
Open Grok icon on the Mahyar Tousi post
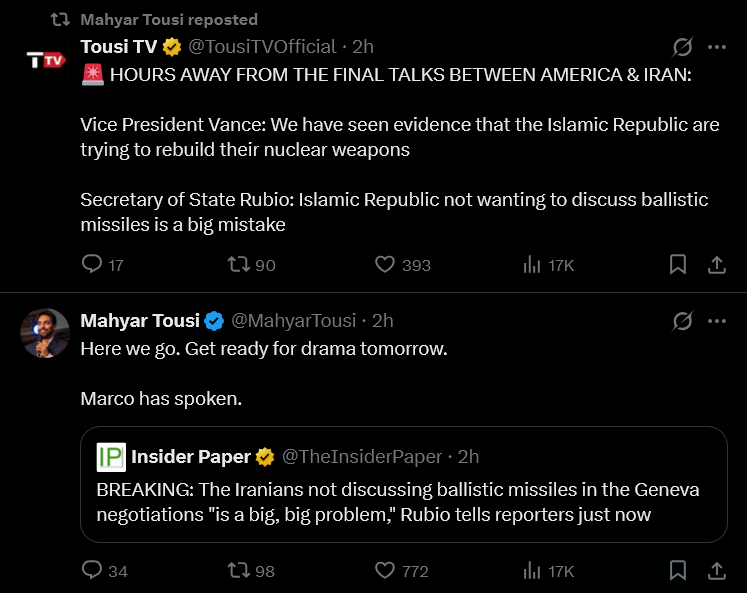683,321
